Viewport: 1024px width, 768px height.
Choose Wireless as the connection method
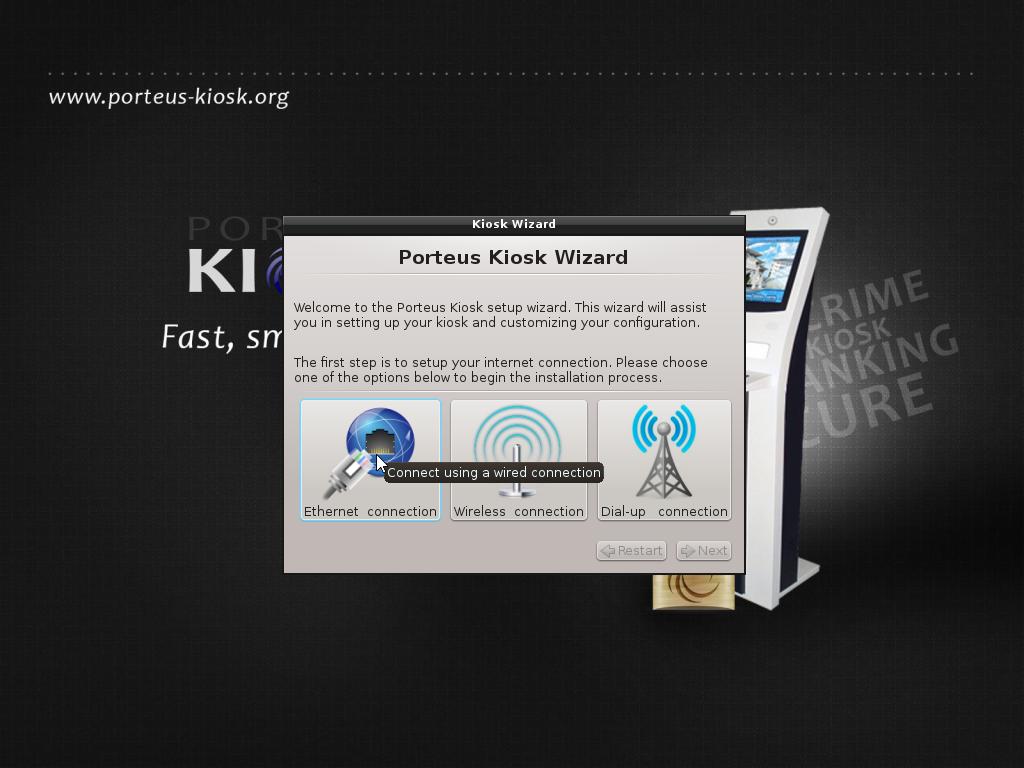coord(518,460)
